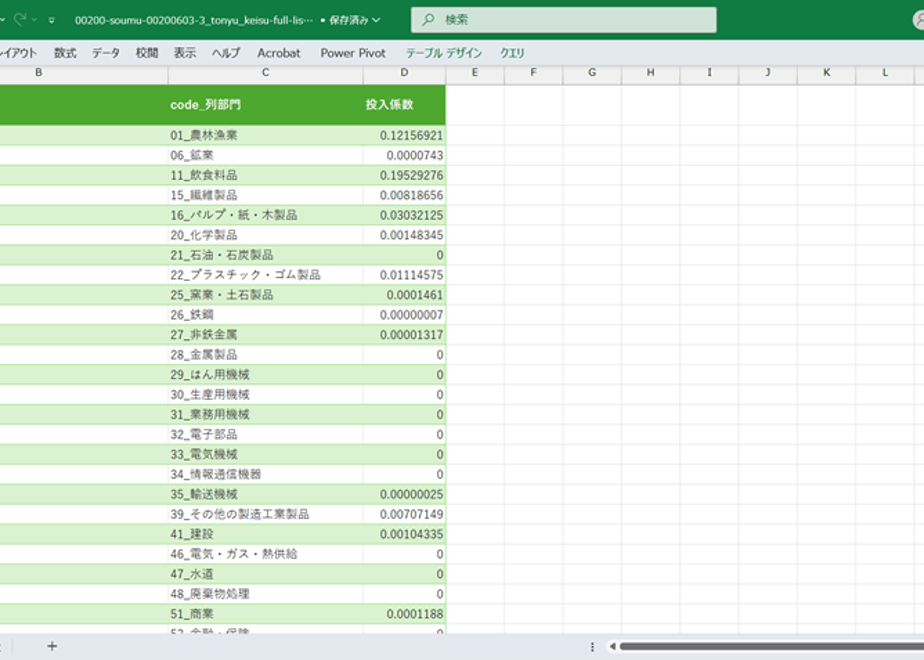
Task: Select the cell with value 0.12156921
Action: 404,136
